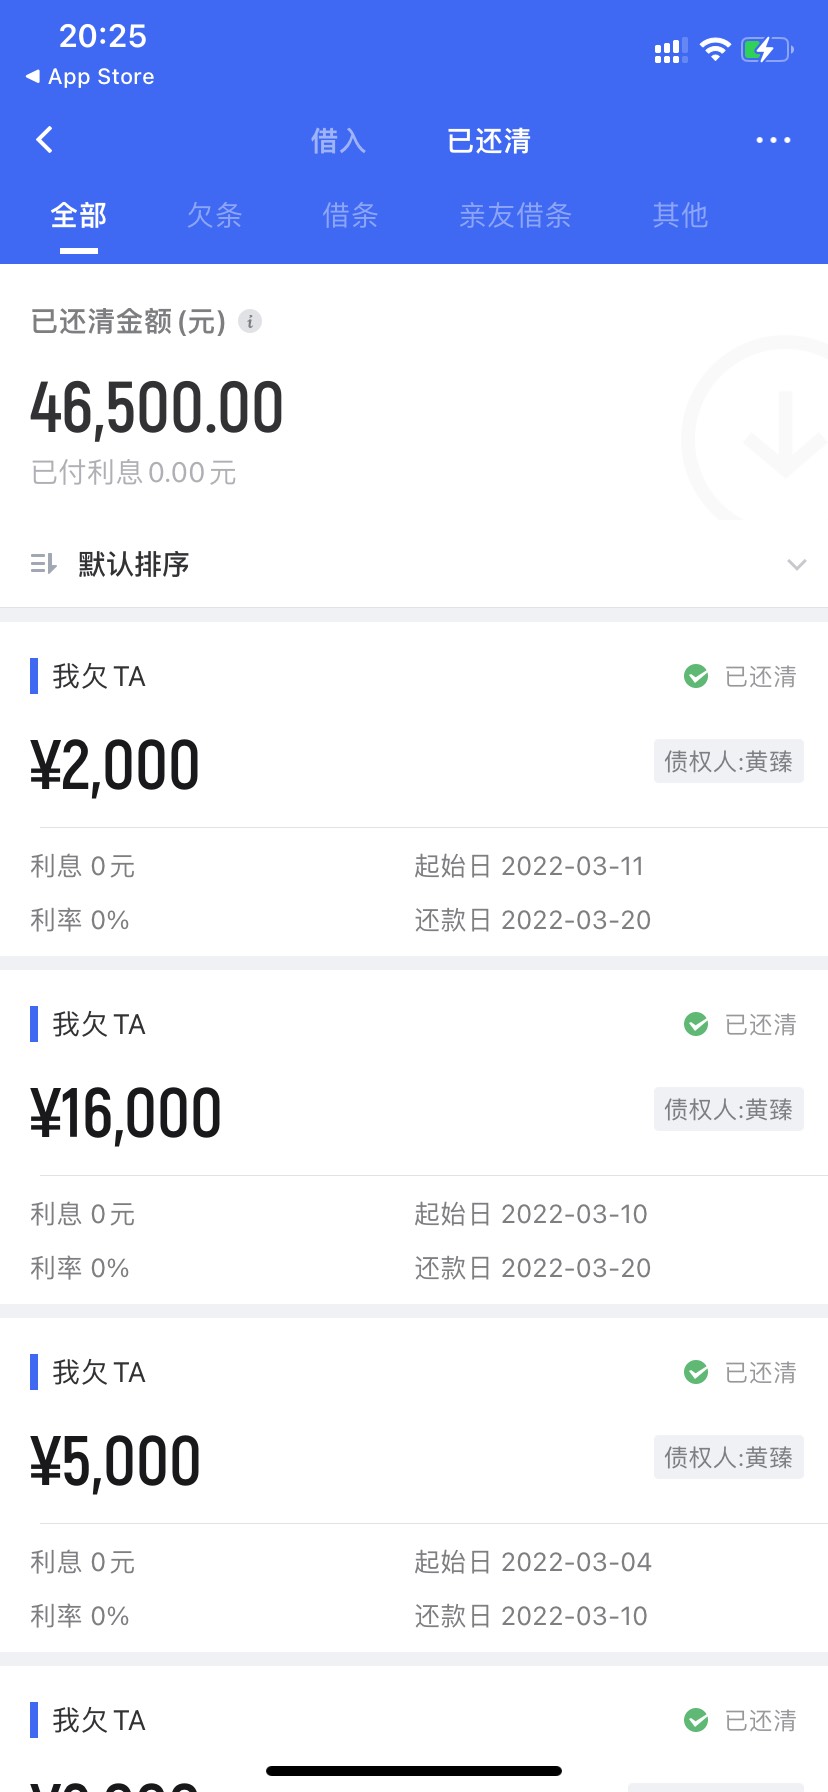Screen dimensions: 828x1792
Task: Tap green check icon on ¥5,000 record
Action: pos(696,1373)
